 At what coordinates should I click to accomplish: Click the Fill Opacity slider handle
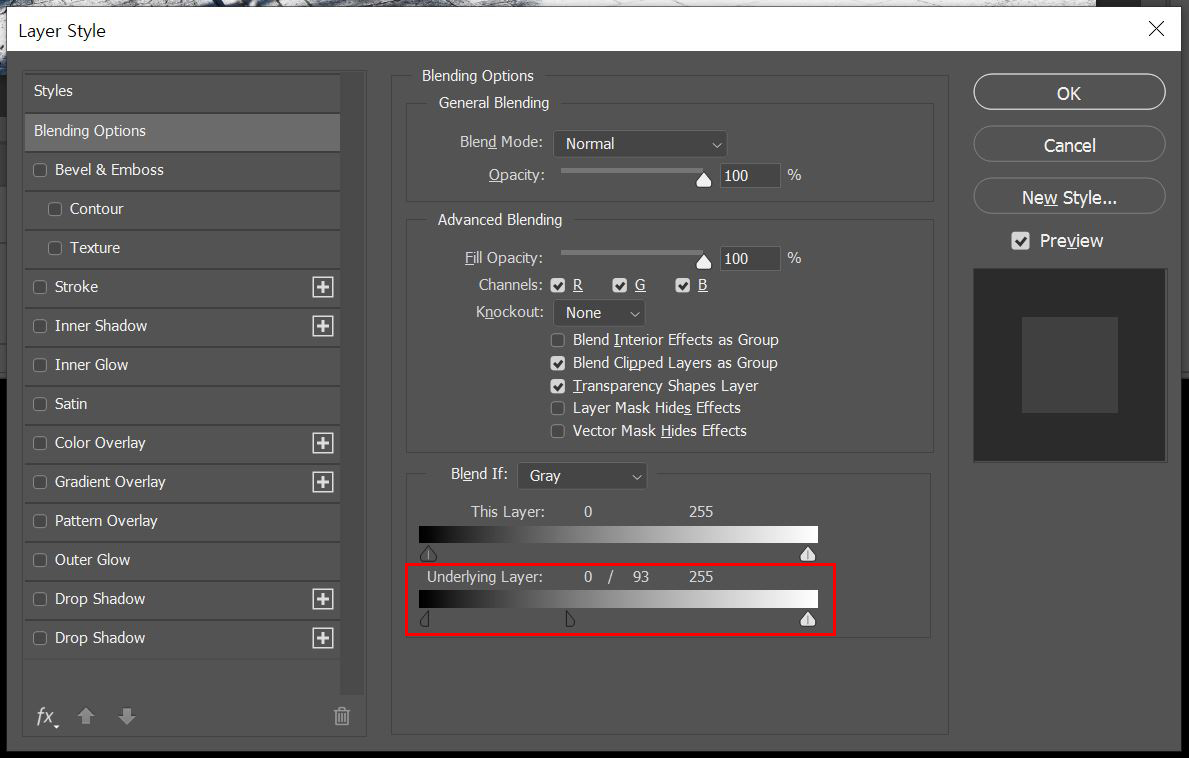[704, 262]
